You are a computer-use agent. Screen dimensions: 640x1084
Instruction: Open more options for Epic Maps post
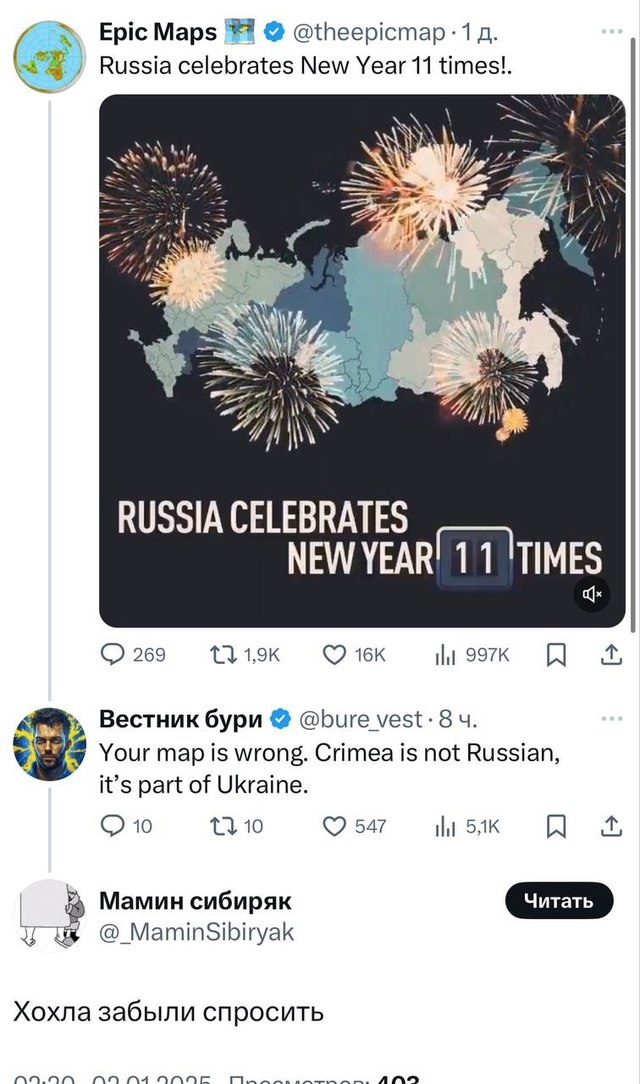612,32
